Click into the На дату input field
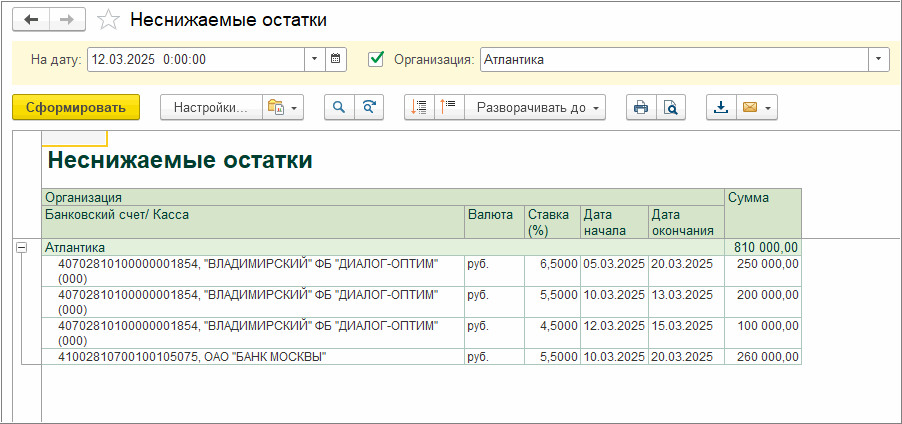 click(195, 59)
